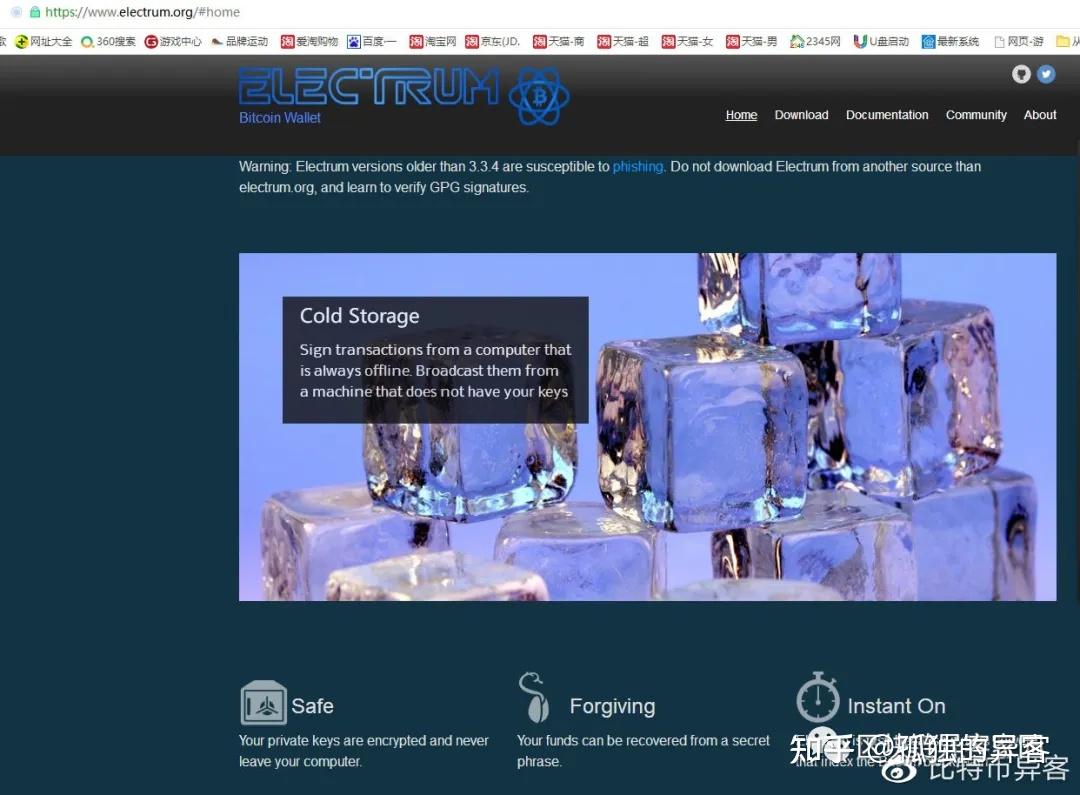Image resolution: width=1080 pixels, height=795 pixels.
Task: Open the 网页-游 bookmark
Action: [1019, 41]
